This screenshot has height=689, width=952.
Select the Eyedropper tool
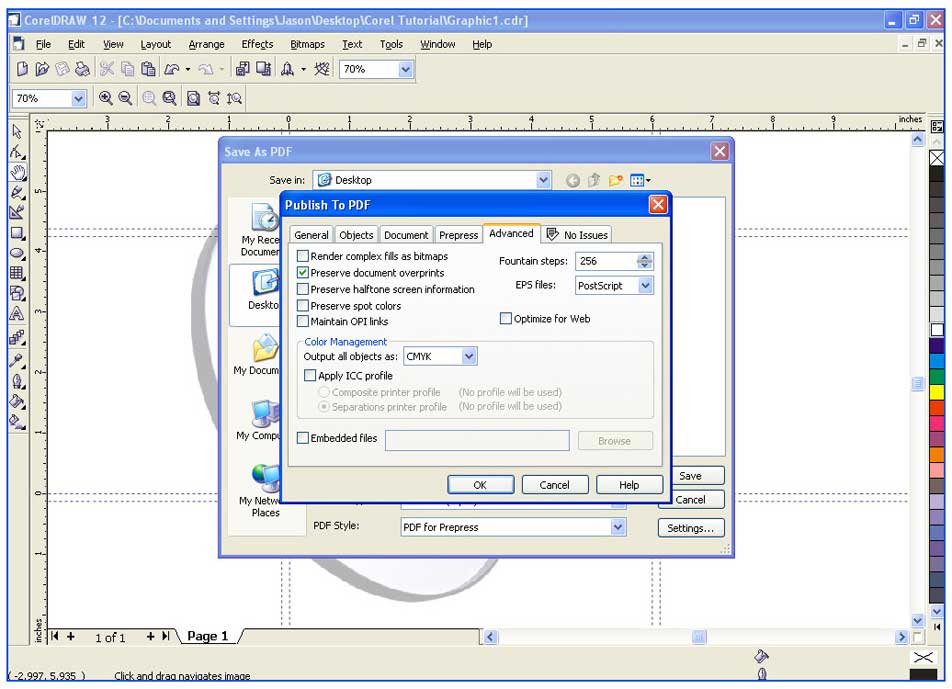coord(17,361)
